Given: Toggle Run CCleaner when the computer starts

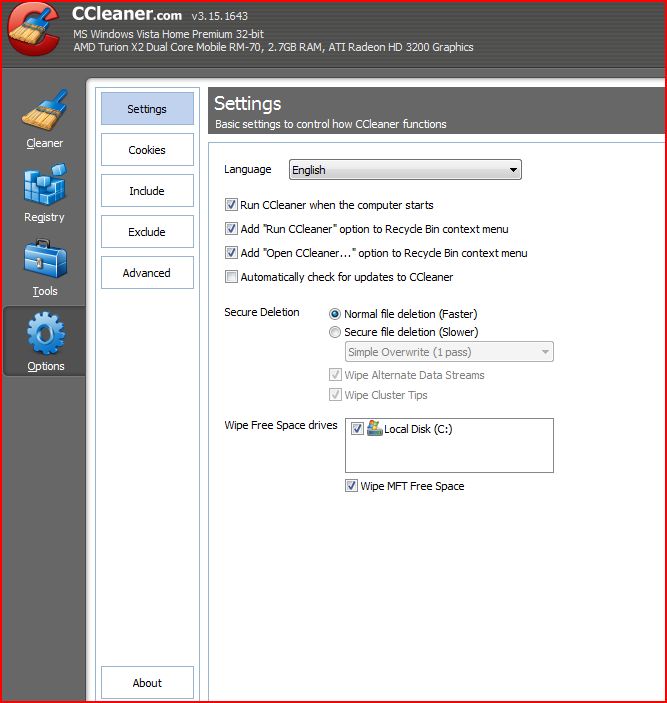Looking at the screenshot, I should point(231,205).
